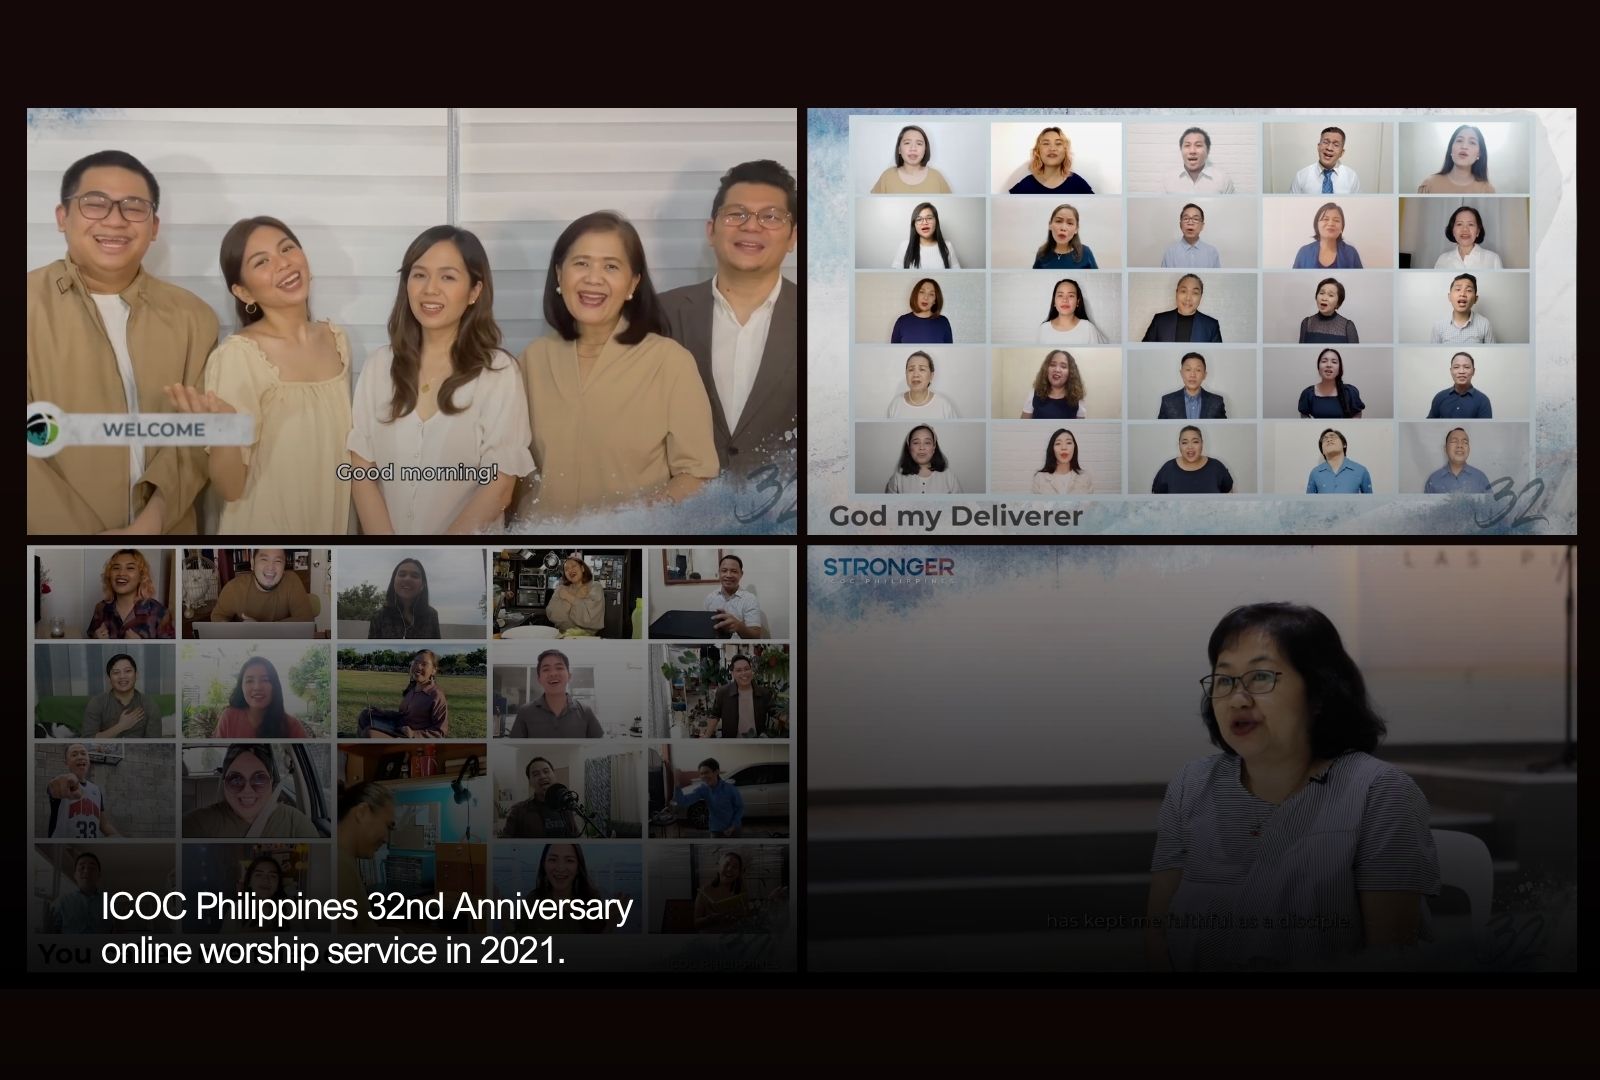Select the WELCOME banner label
The image size is (1600, 1080).
click(x=153, y=430)
